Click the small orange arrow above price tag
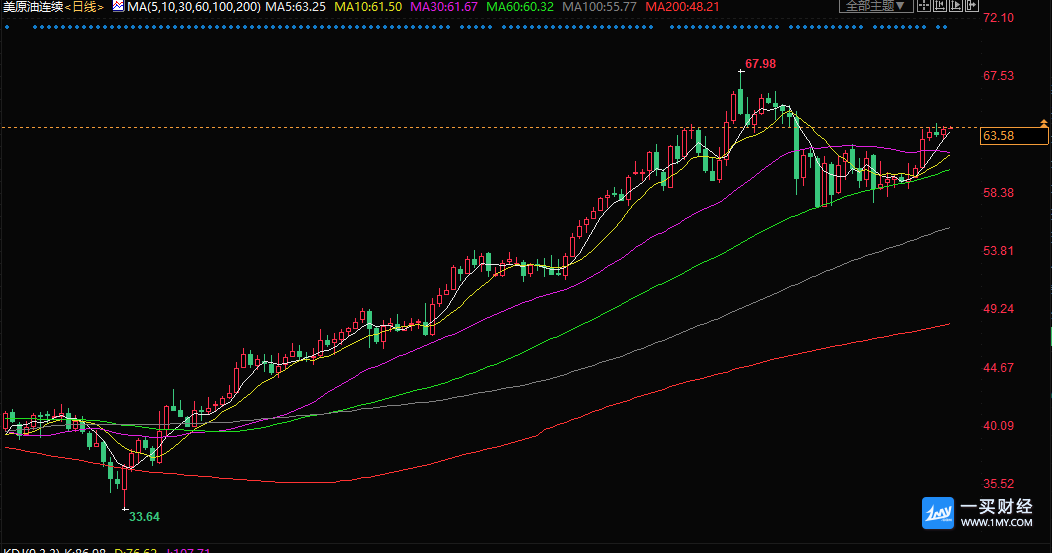 1043,123
